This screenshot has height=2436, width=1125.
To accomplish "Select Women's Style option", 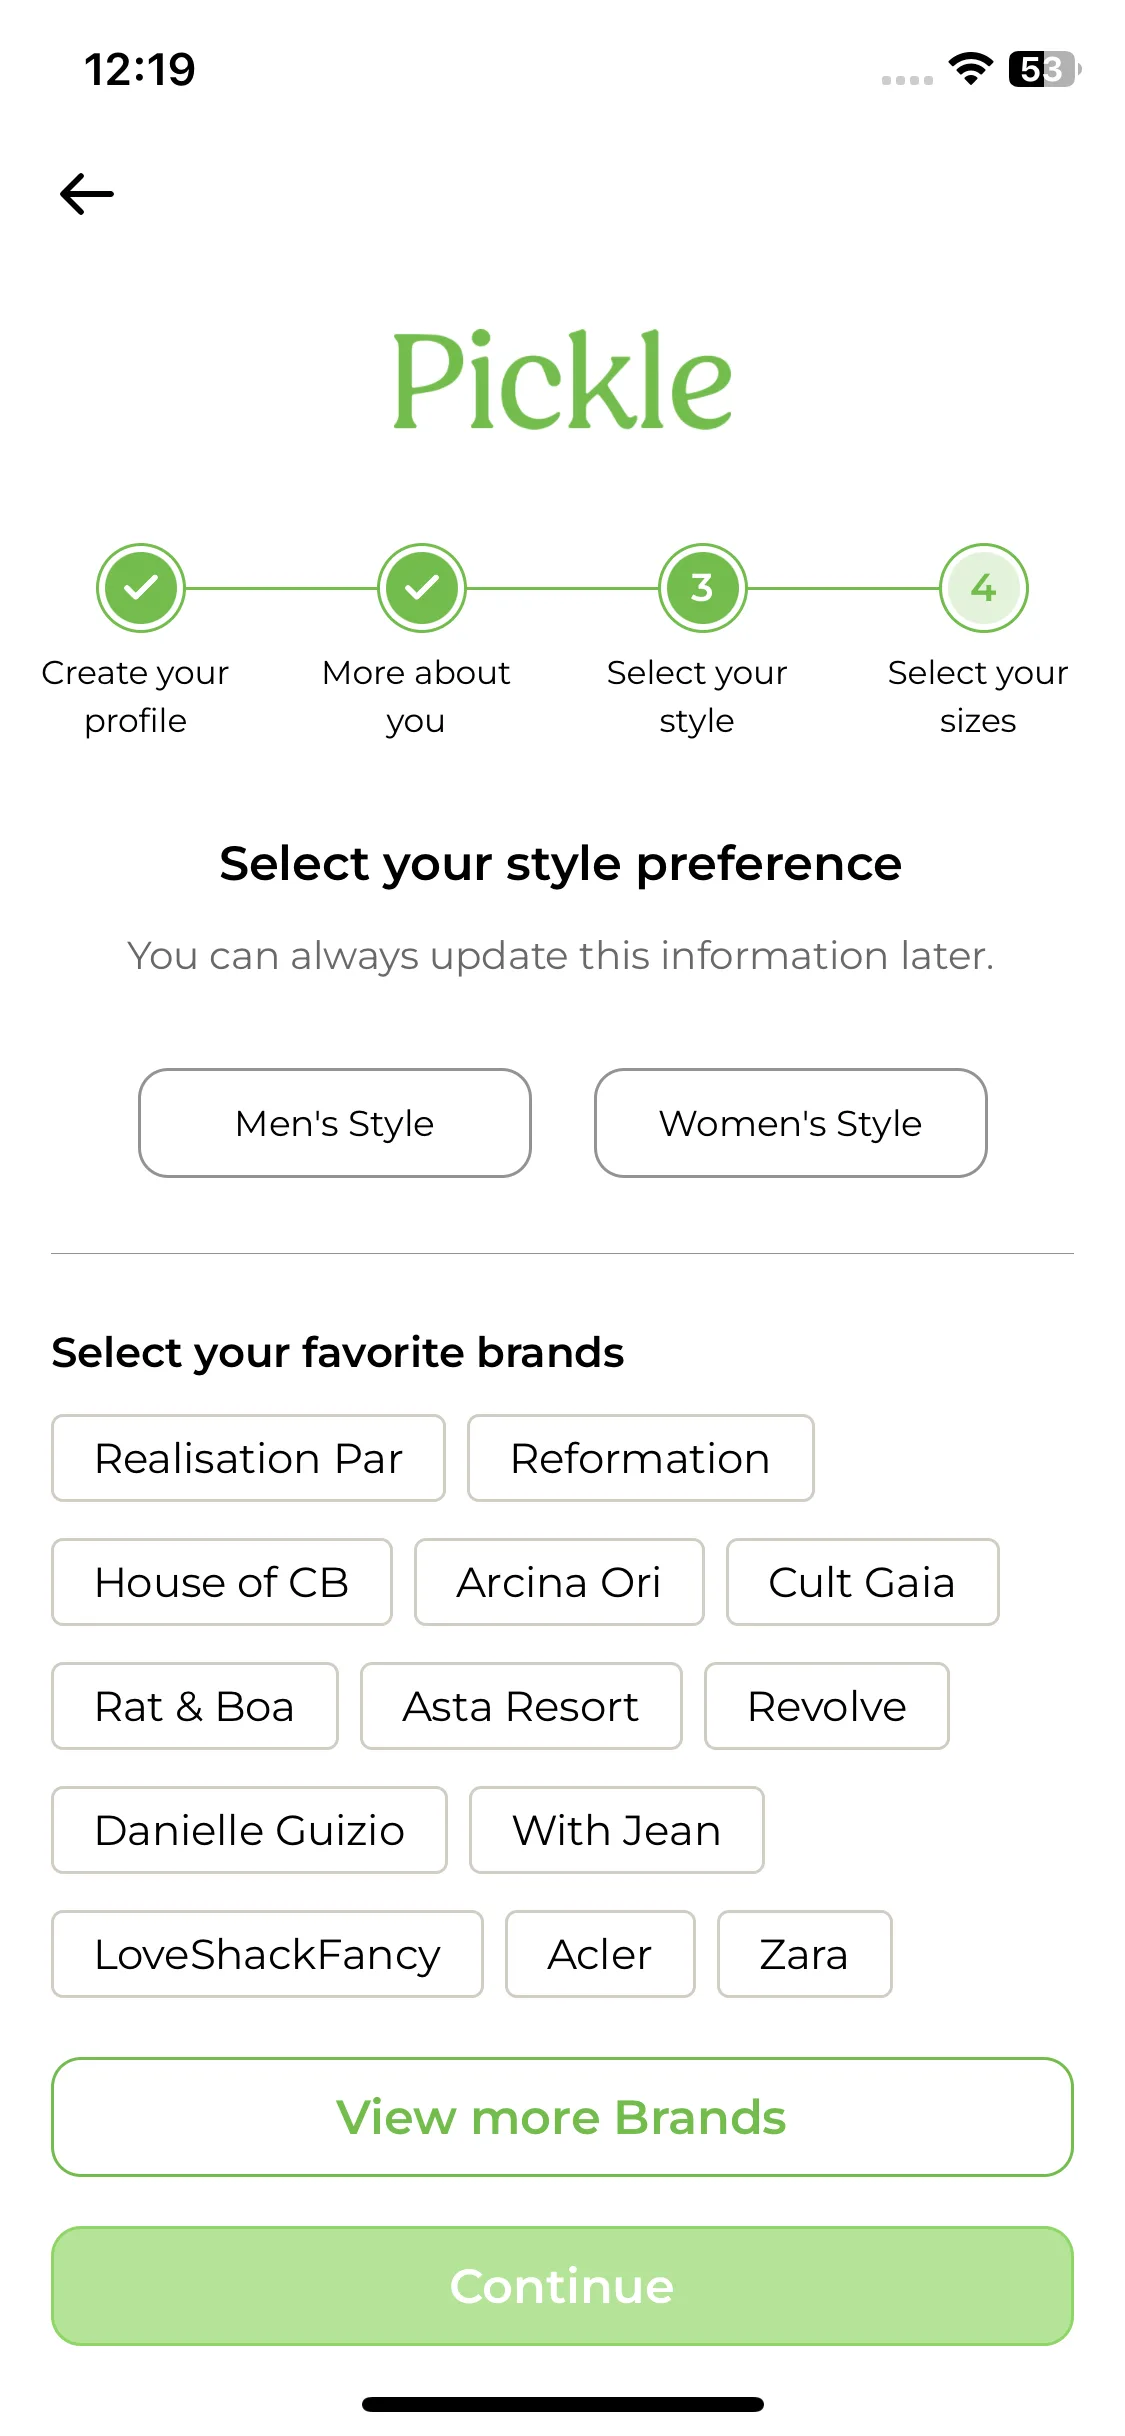I will point(791,1123).
